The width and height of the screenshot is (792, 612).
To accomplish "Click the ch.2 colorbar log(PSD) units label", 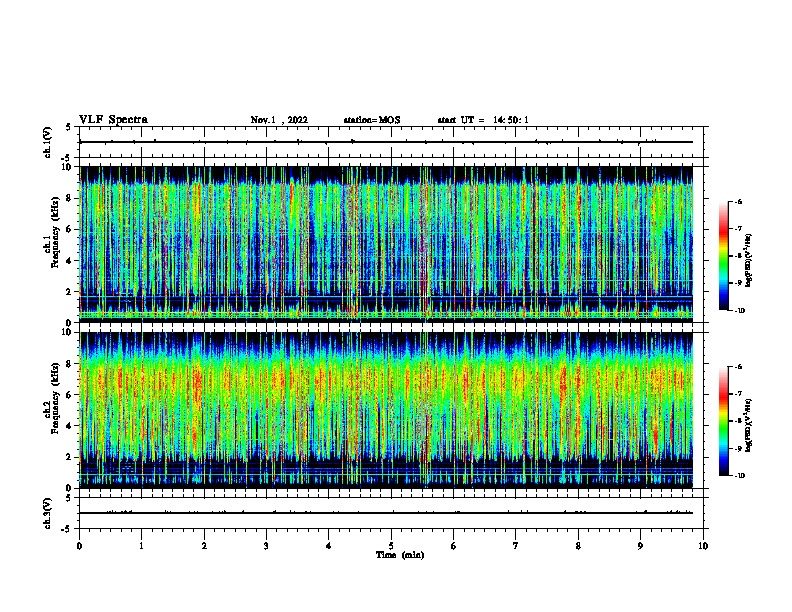I will [749, 426].
